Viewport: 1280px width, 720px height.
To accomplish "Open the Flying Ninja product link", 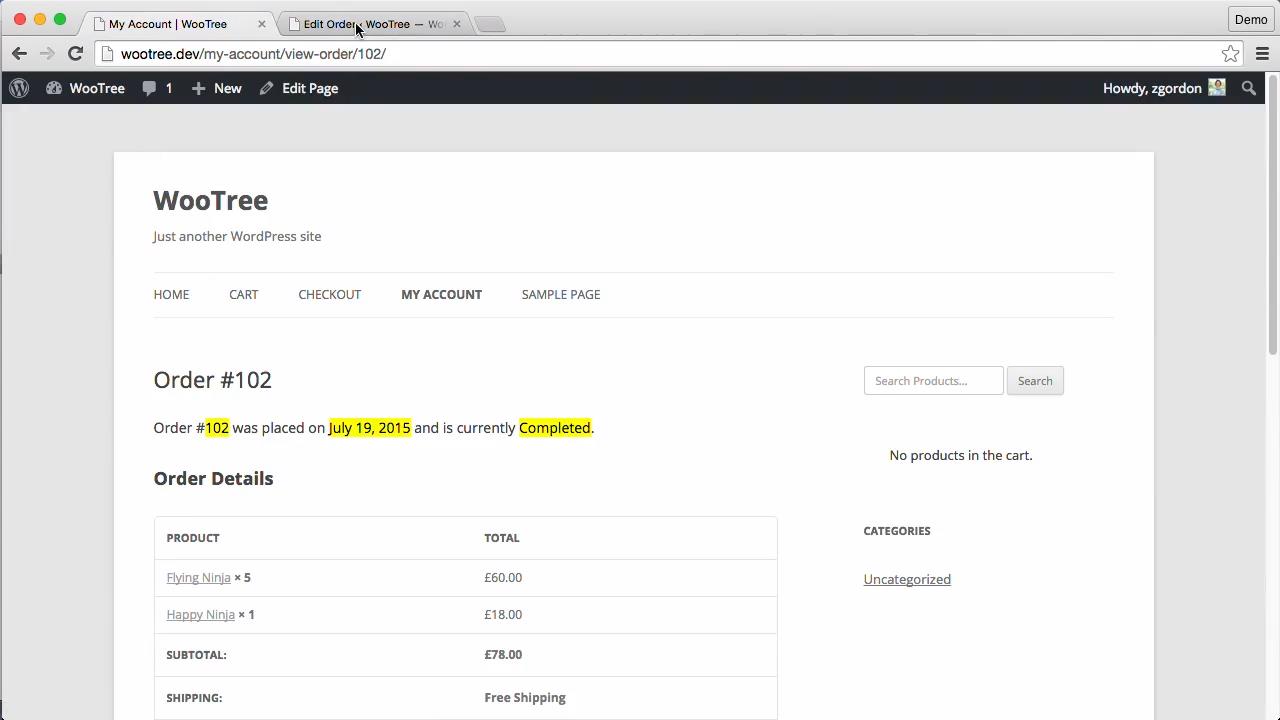I will pyautogui.click(x=198, y=577).
